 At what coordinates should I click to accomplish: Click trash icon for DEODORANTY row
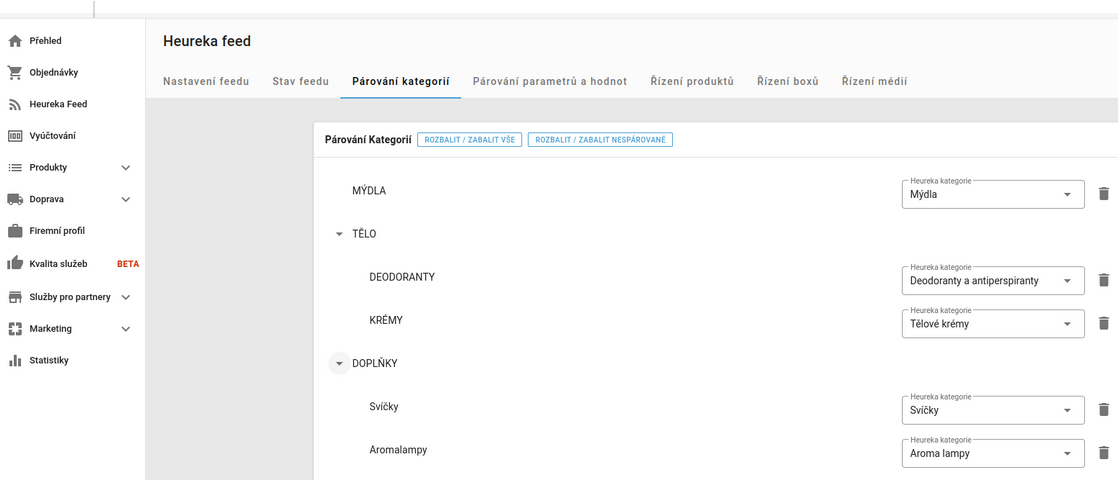tap(1103, 281)
